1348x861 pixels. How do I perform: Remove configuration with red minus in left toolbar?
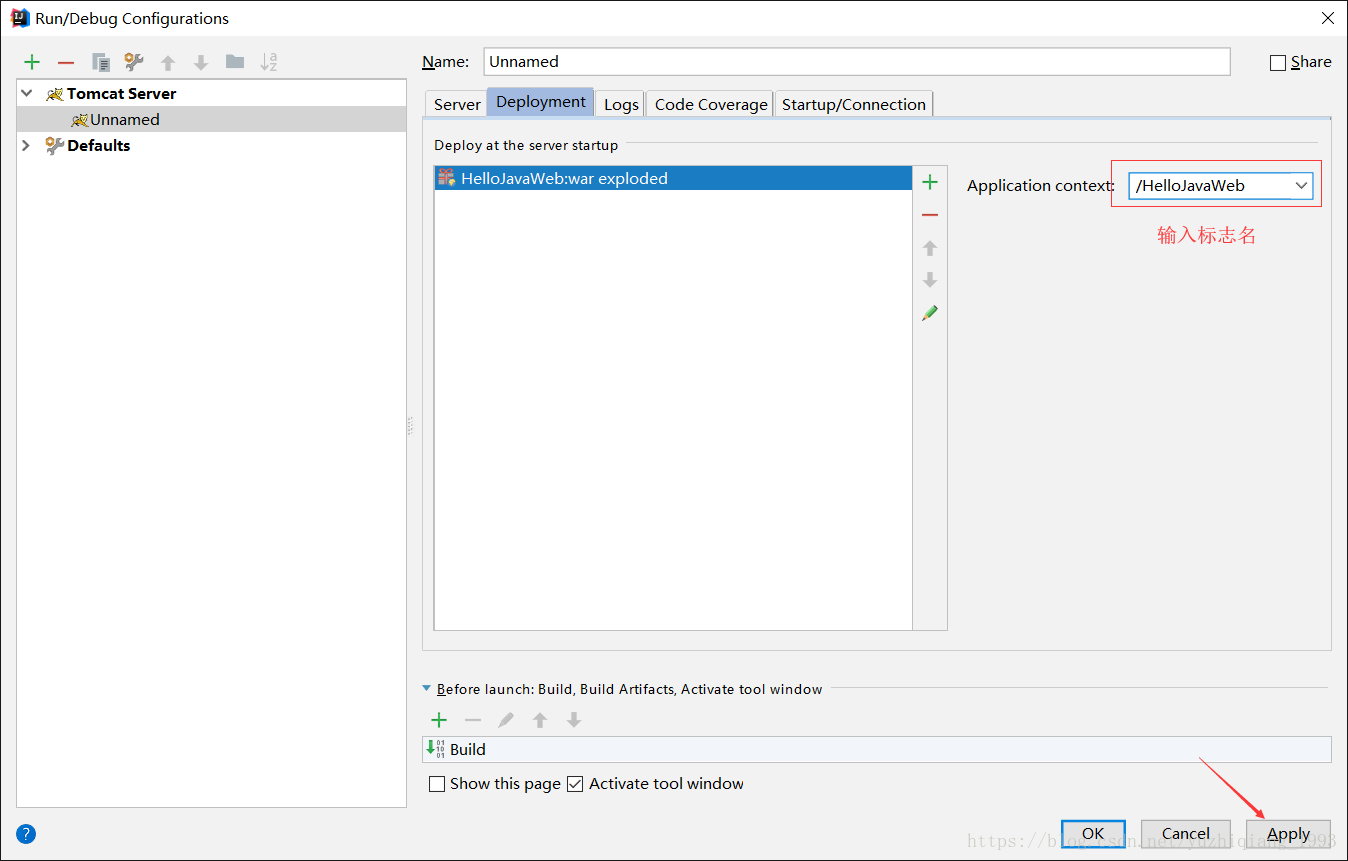pos(66,62)
